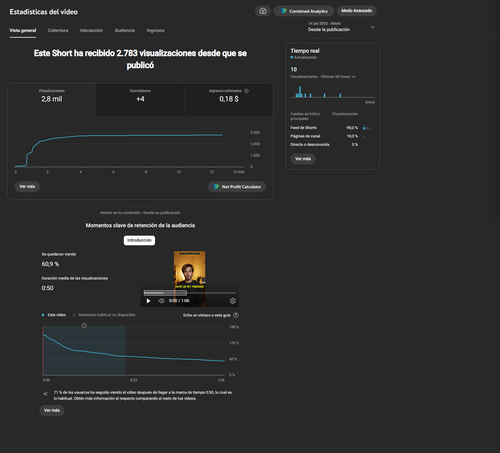This screenshot has height=453, width=500.
Task: Click the Combined Analytics logo icon
Action: tap(284, 11)
